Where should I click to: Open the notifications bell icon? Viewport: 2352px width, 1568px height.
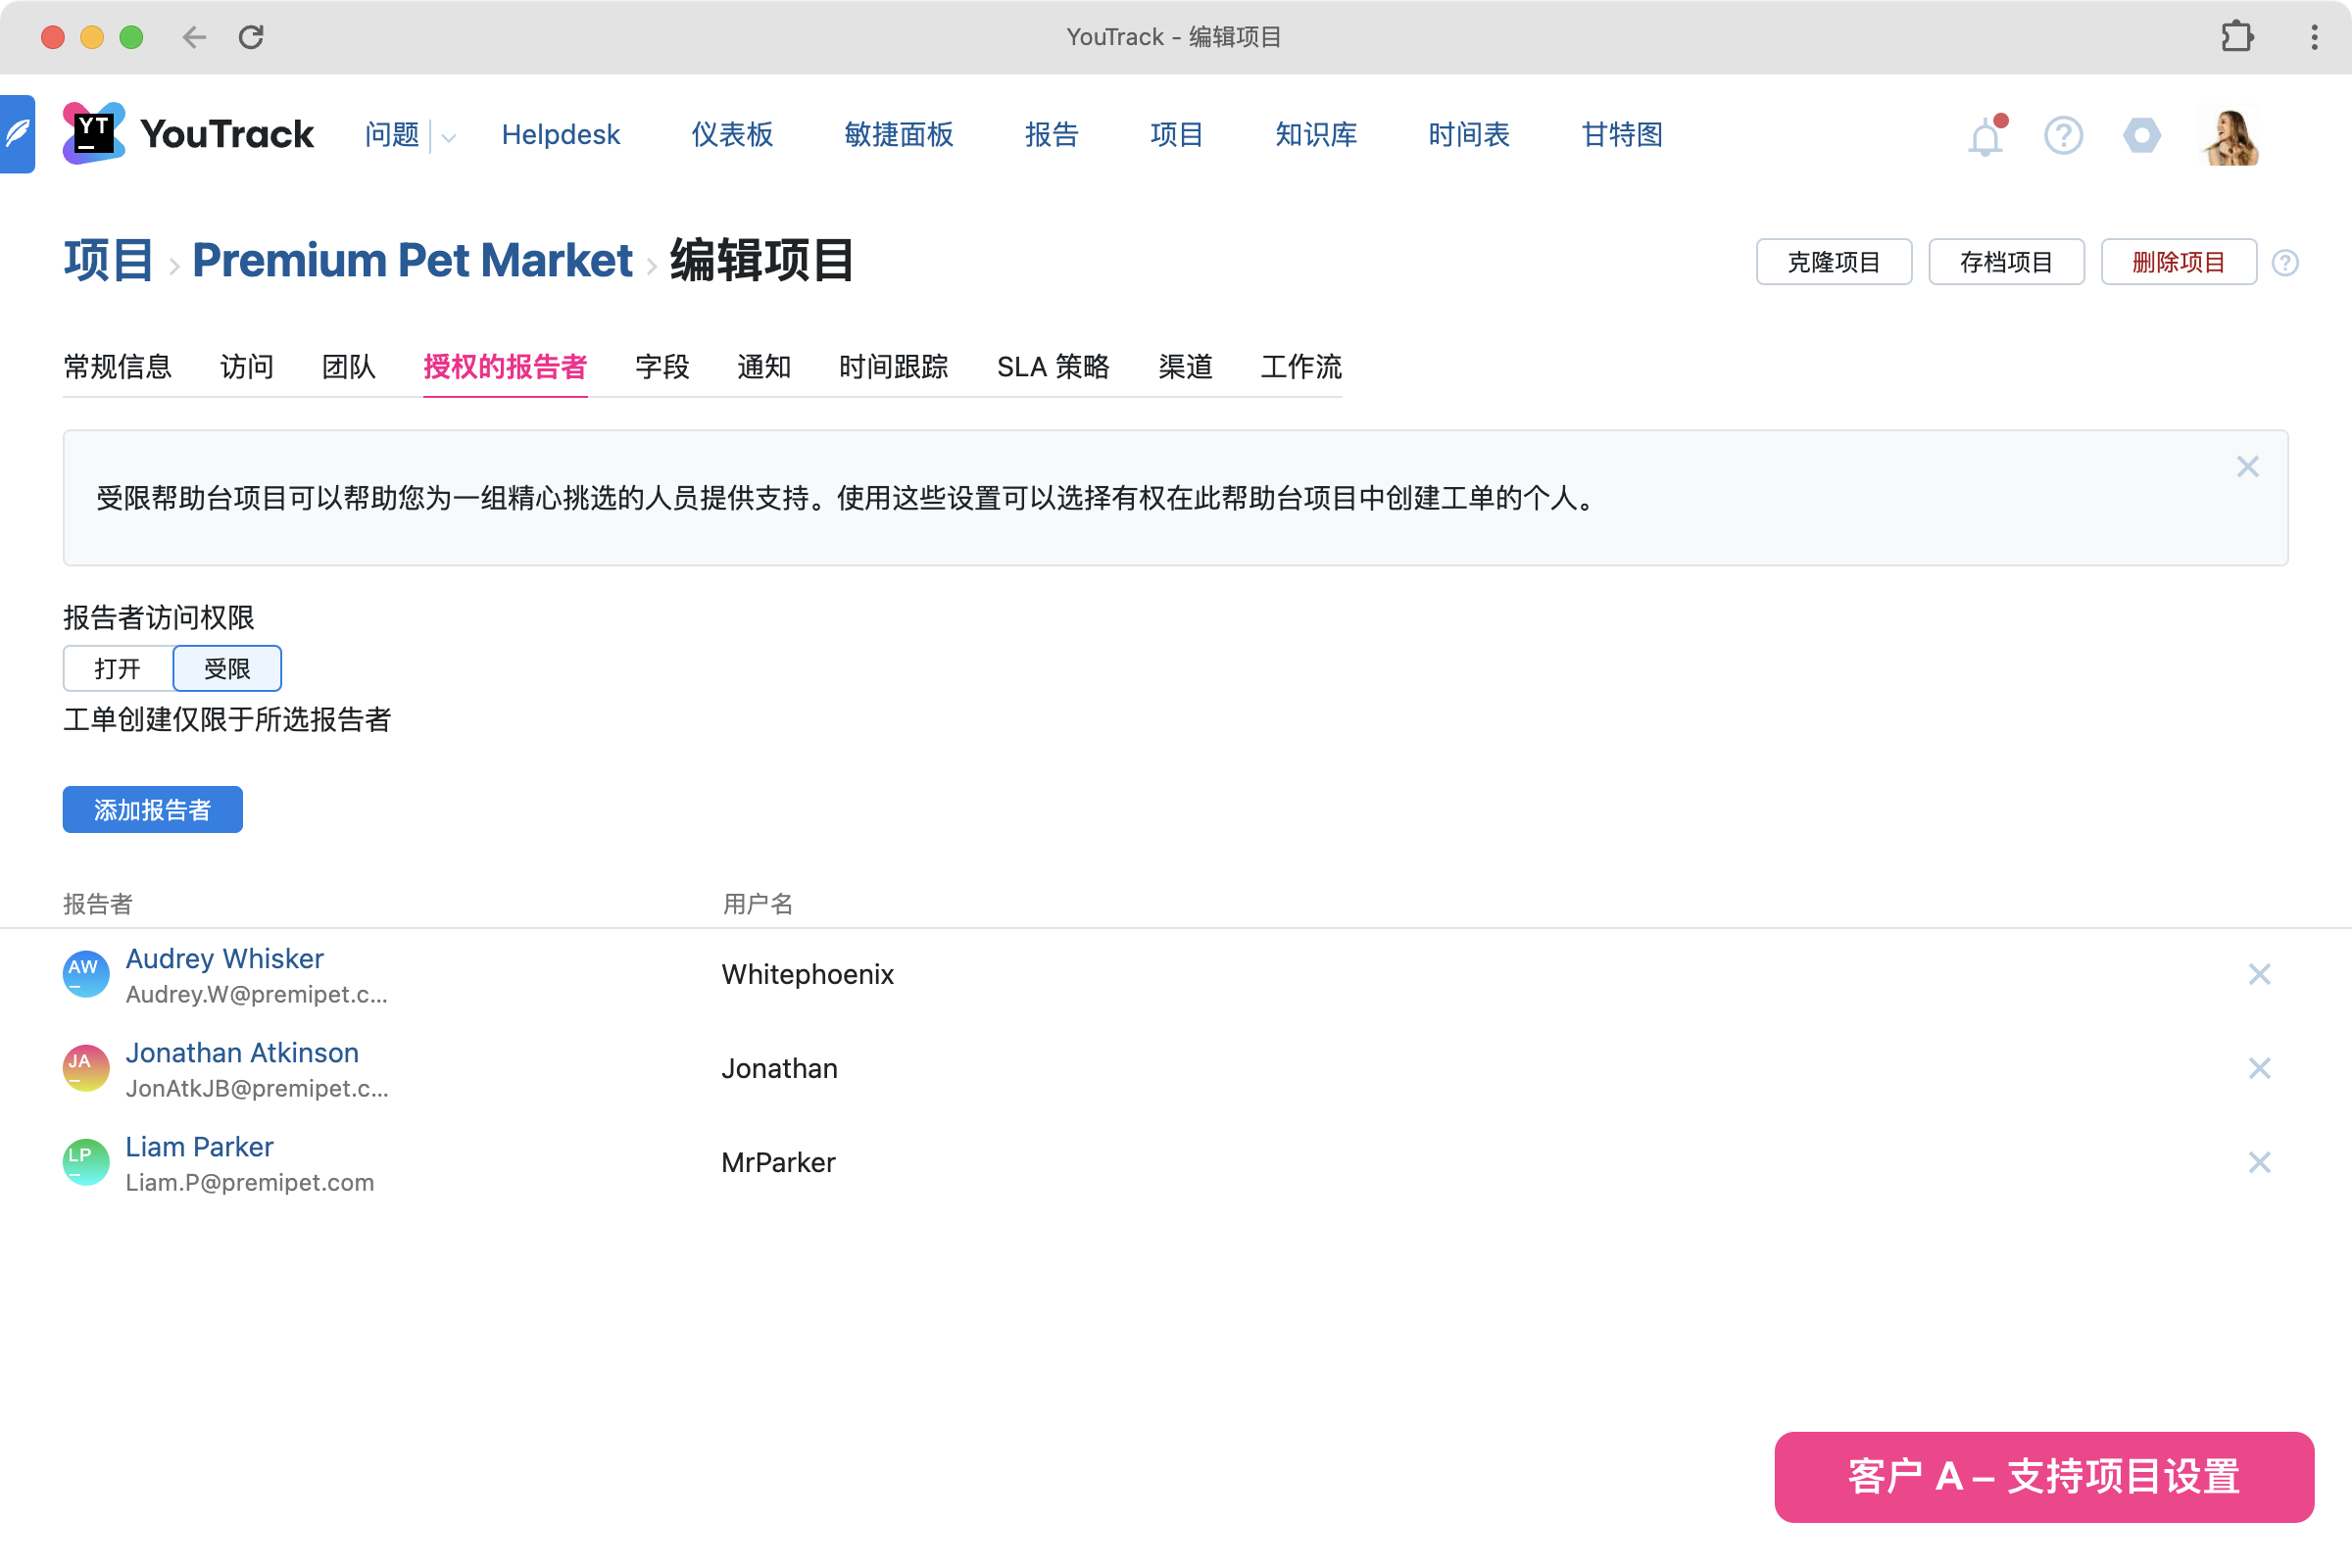point(1985,136)
